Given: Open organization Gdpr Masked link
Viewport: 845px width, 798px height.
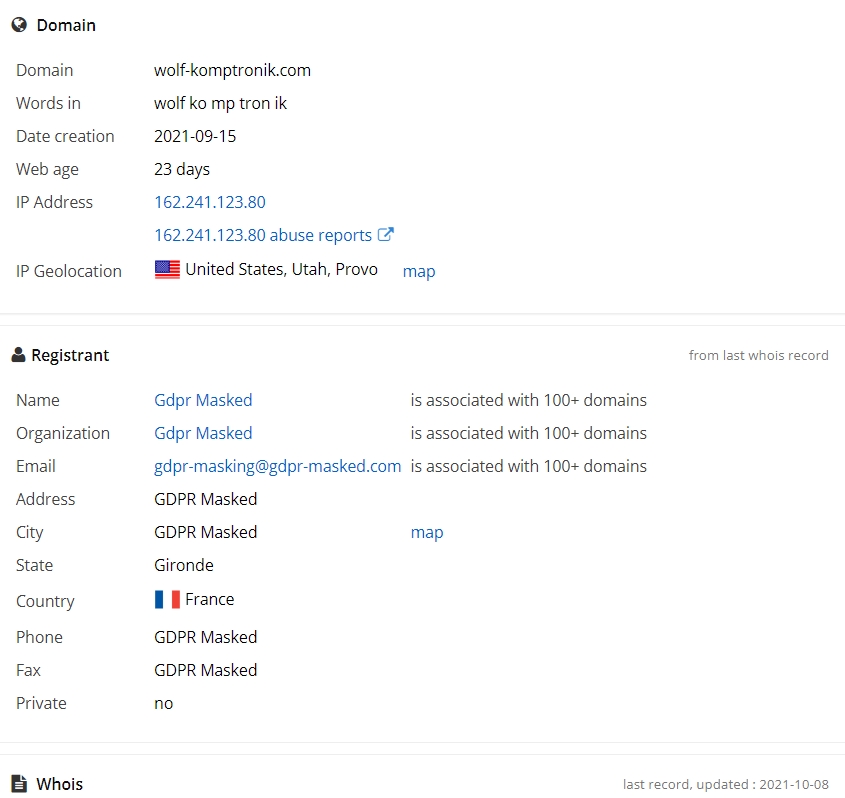Looking at the screenshot, I should [x=203, y=433].
